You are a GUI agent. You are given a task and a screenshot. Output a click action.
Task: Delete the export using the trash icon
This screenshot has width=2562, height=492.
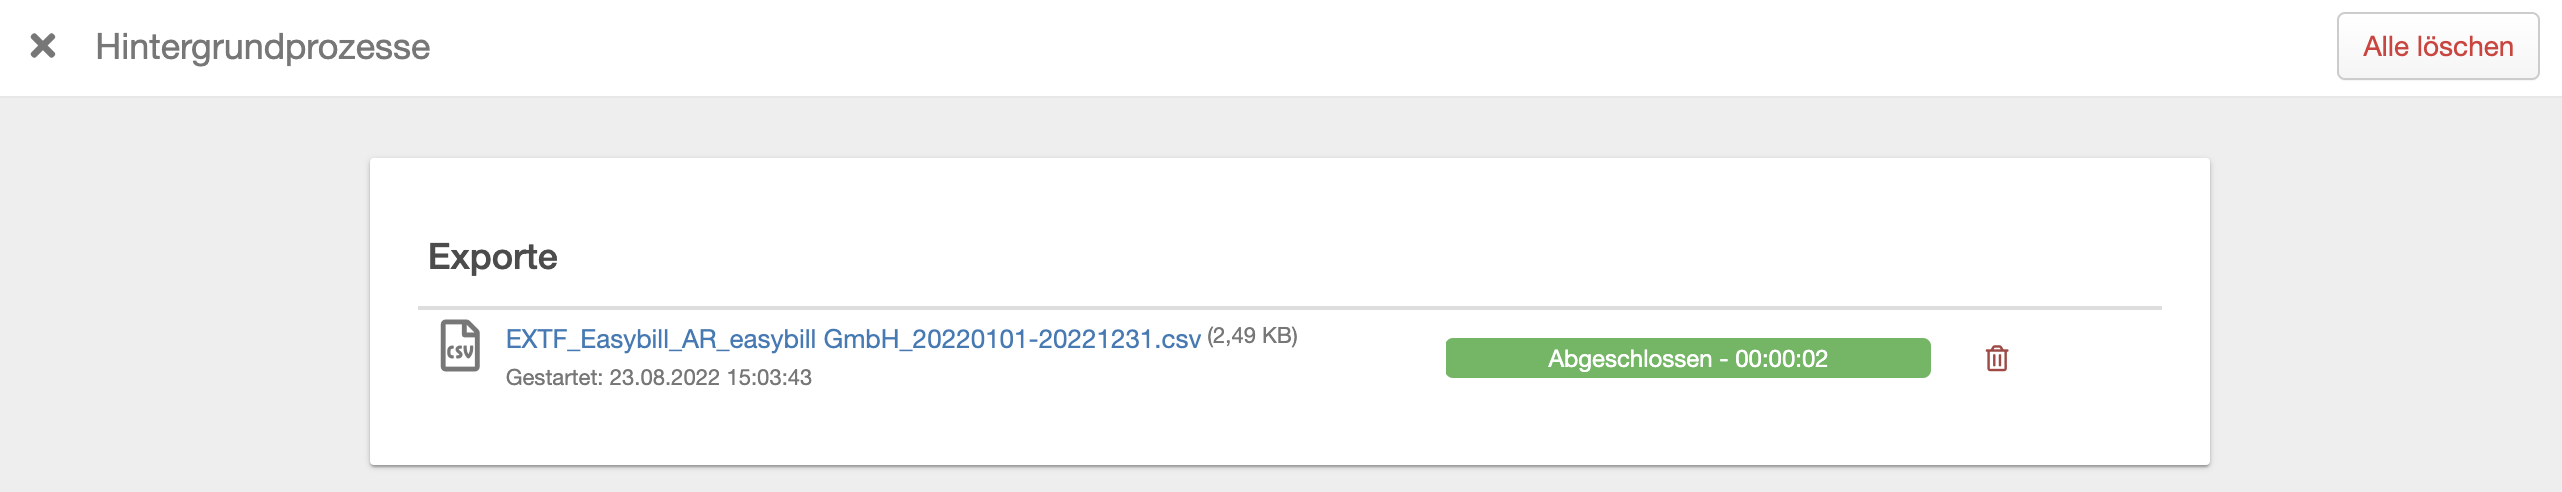pyautogui.click(x=1996, y=358)
